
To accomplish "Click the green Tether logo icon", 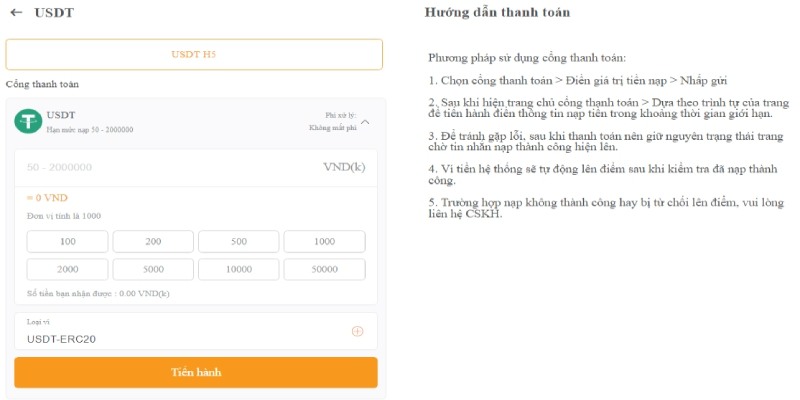I will (x=28, y=122).
